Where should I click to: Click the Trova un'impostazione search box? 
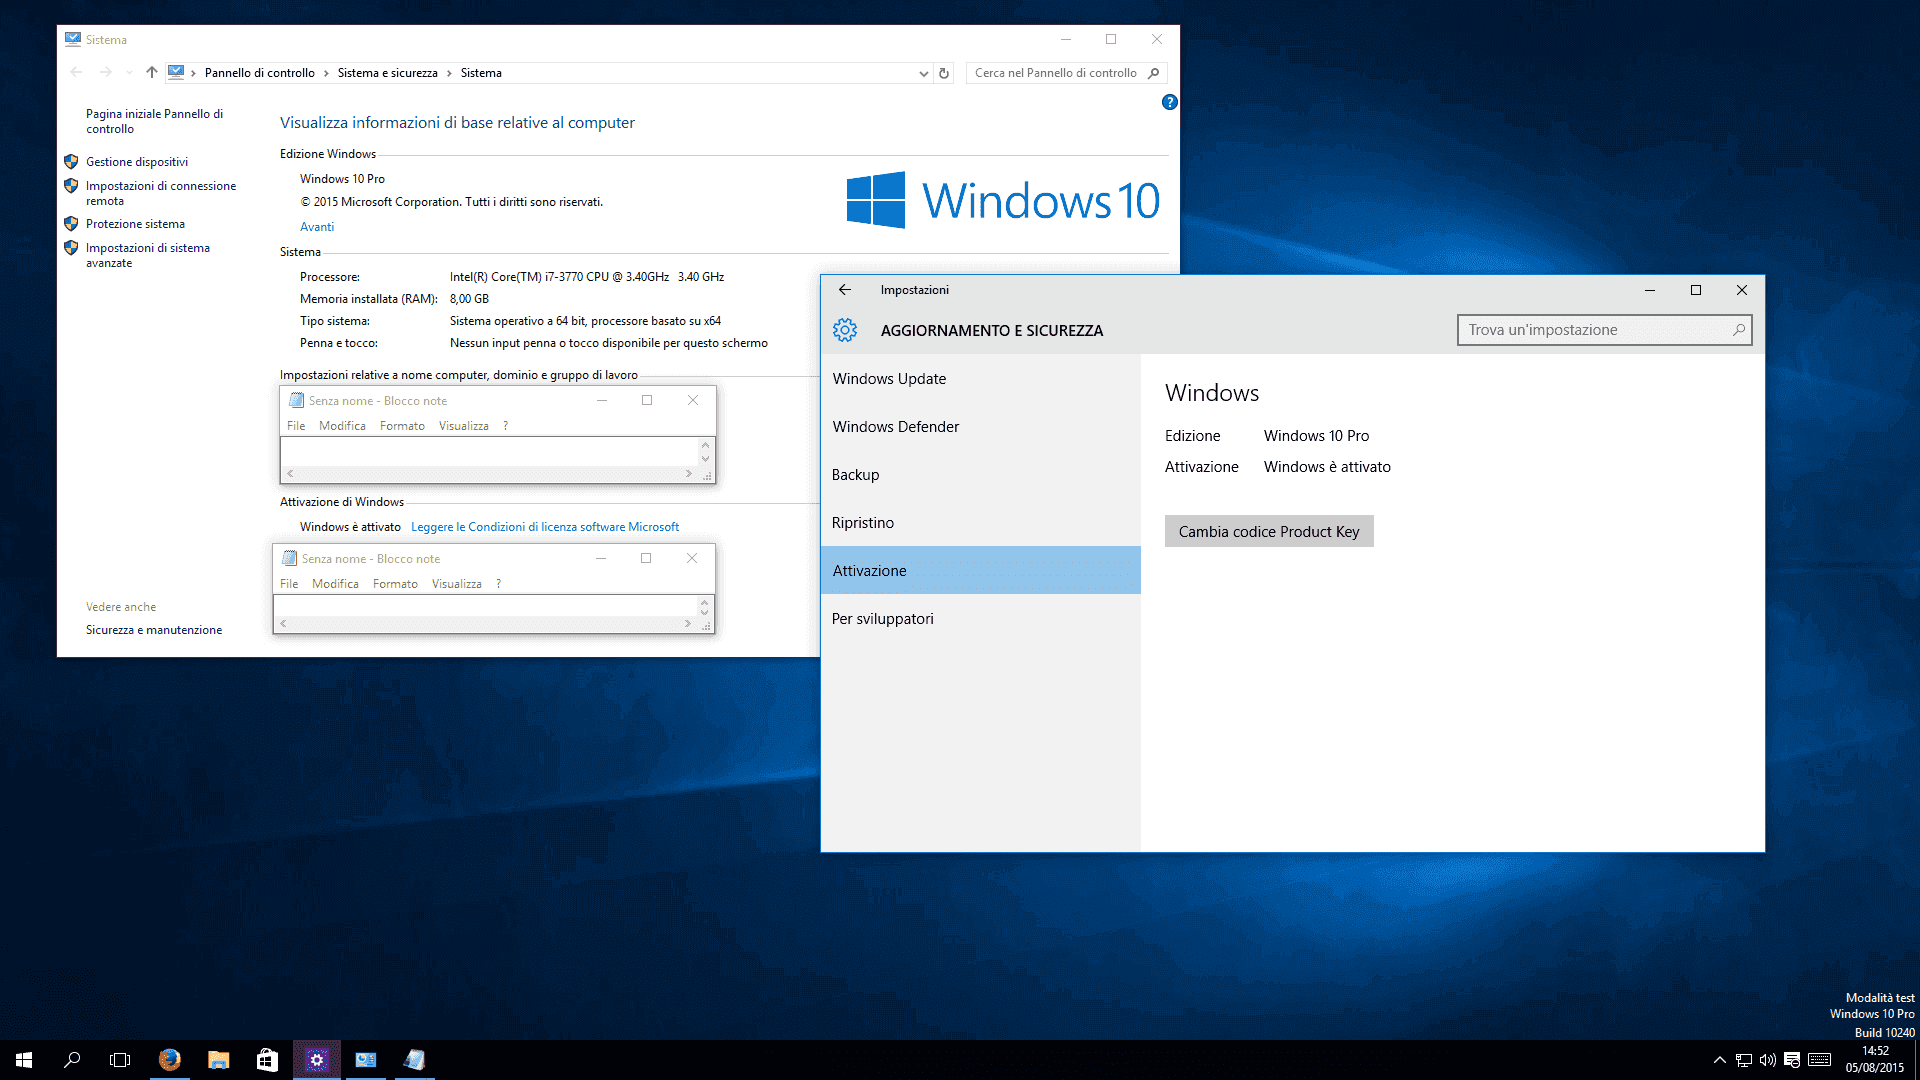pos(1604,330)
